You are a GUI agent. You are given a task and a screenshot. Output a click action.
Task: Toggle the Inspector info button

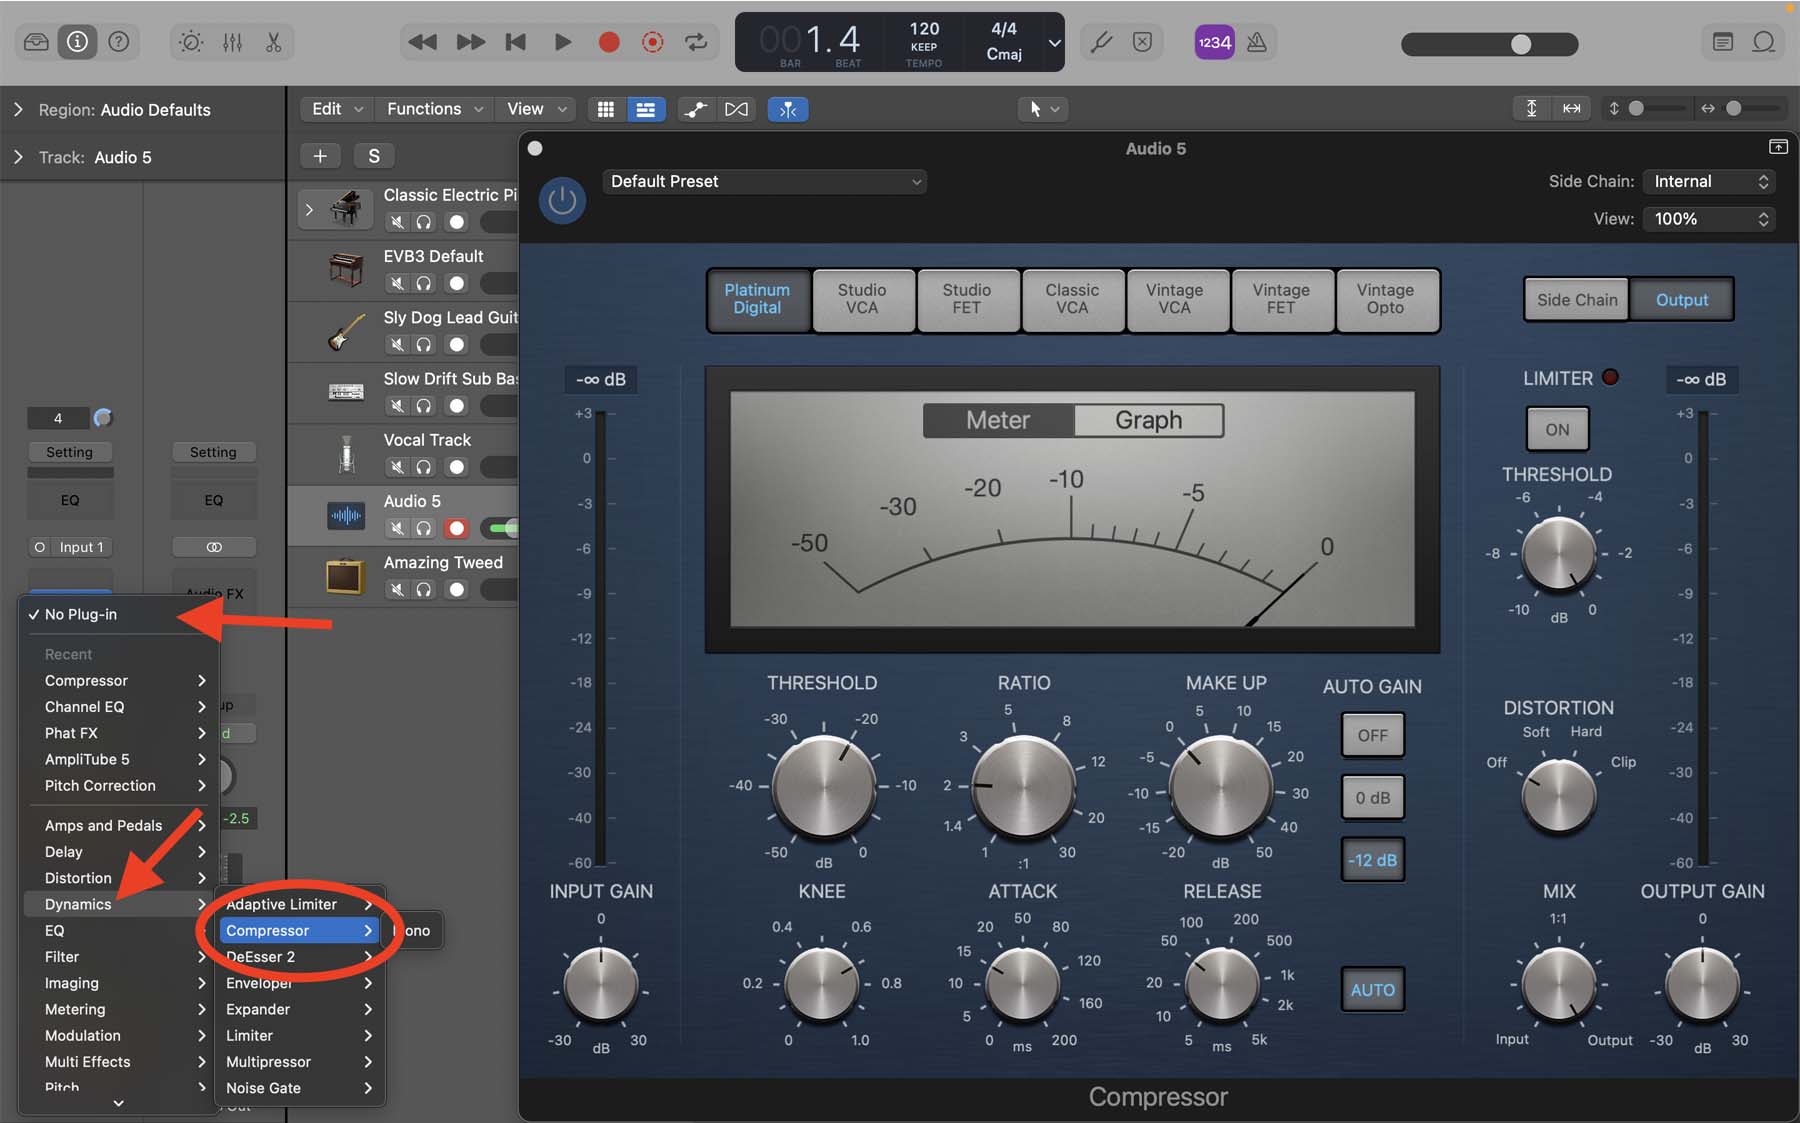pyautogui.click(x=77, y=42)
